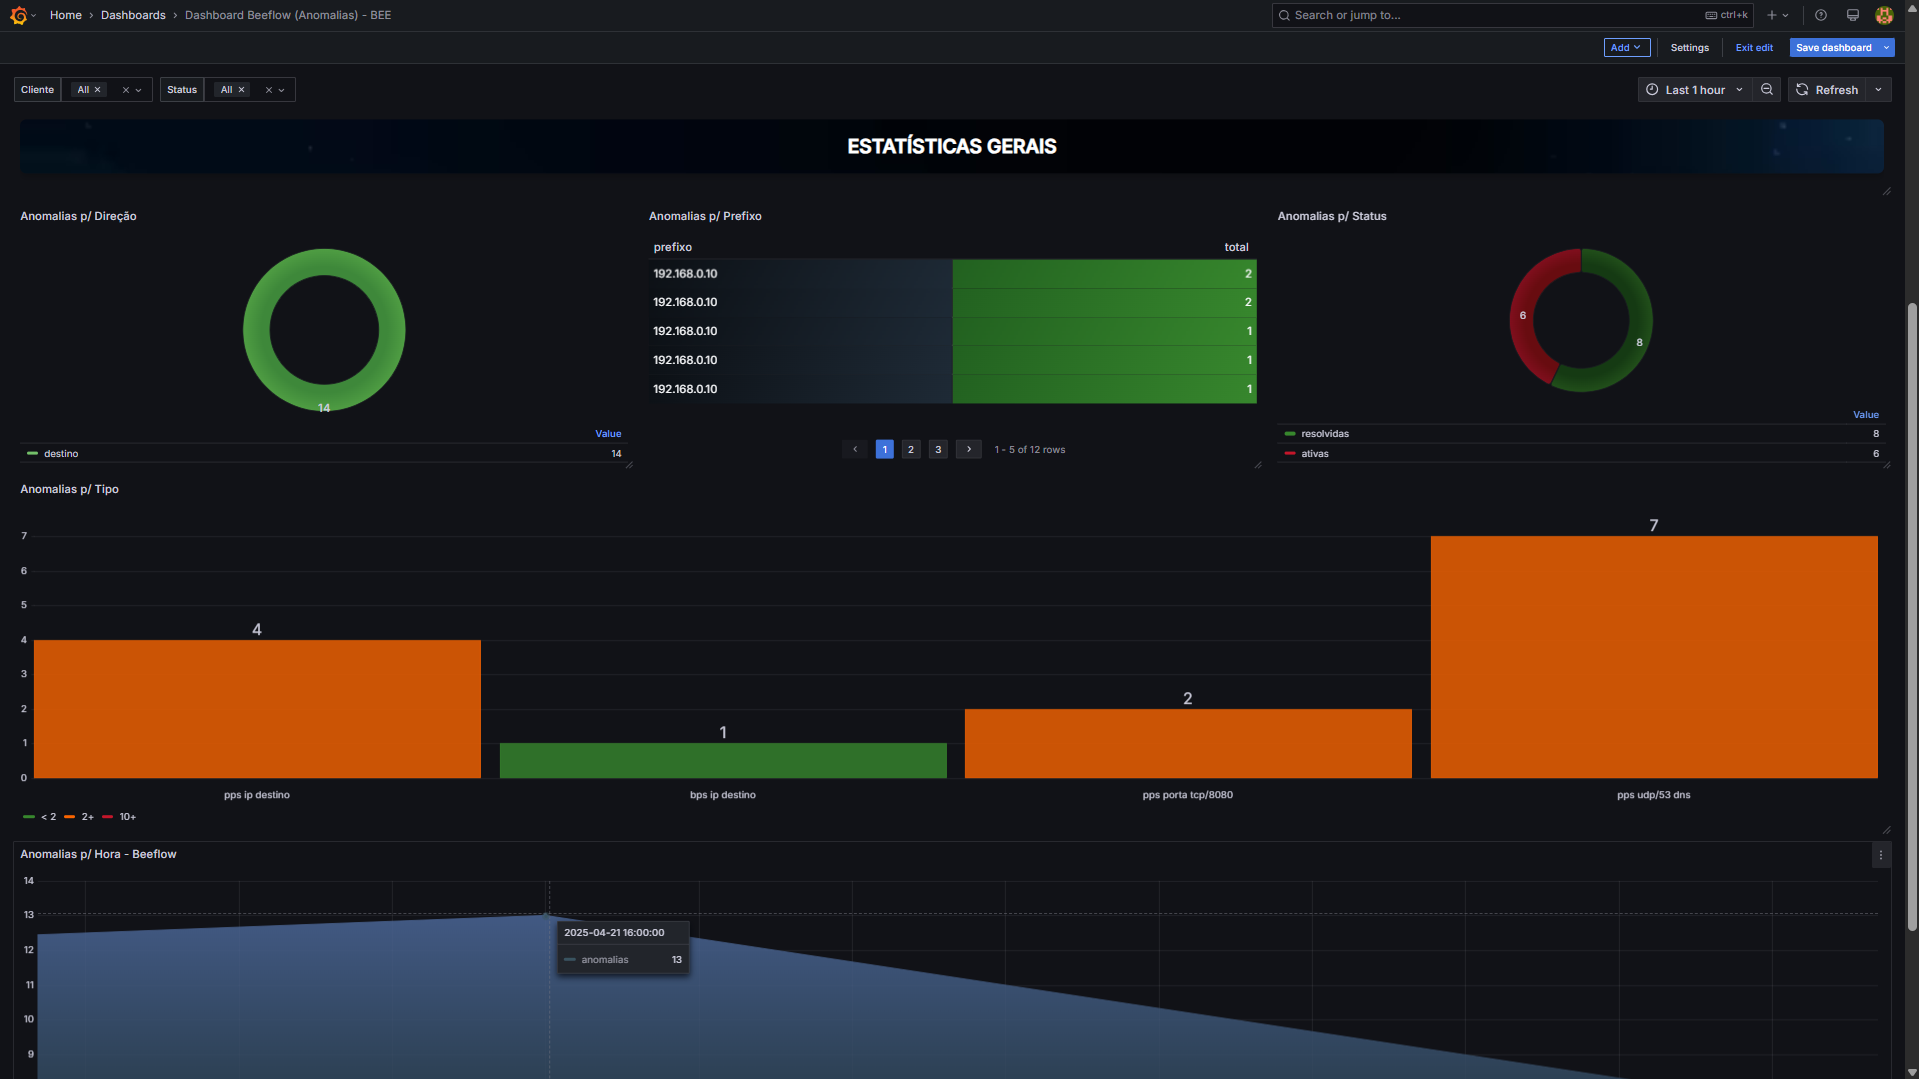Viewport: 1919px width, 1079px height.
Task: Expand the Status filter dropdown
Action: coord(282,89)
